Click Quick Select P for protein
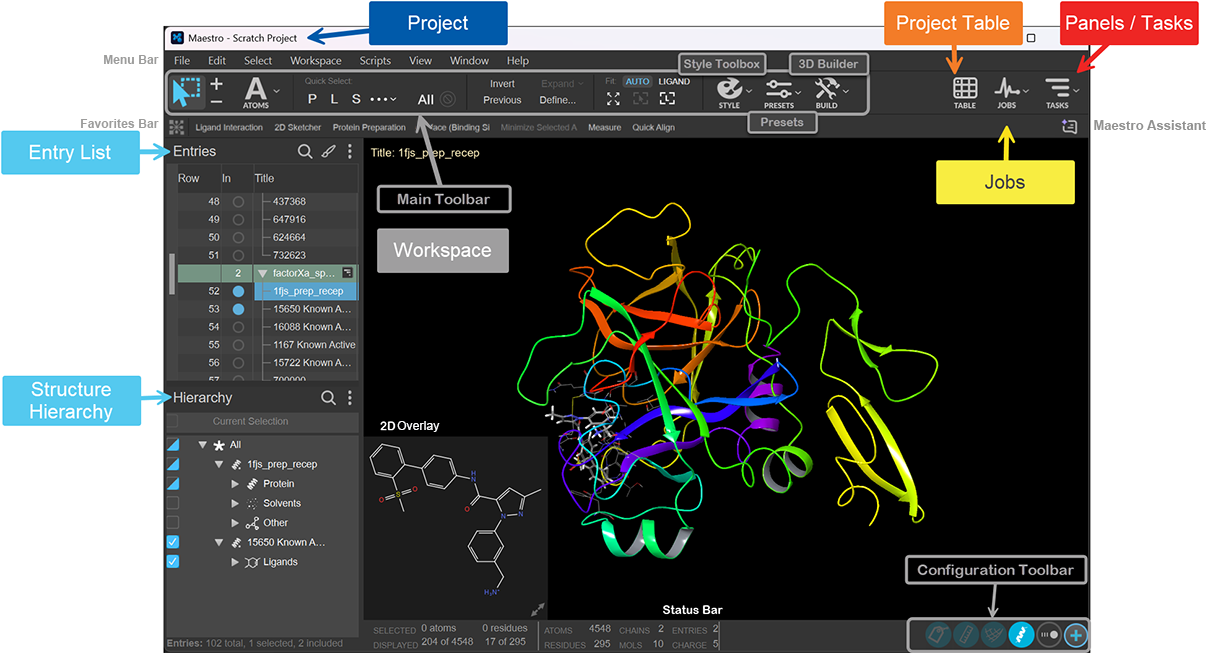This screenshot has height=653, width=1216. (x=312, y=99)
